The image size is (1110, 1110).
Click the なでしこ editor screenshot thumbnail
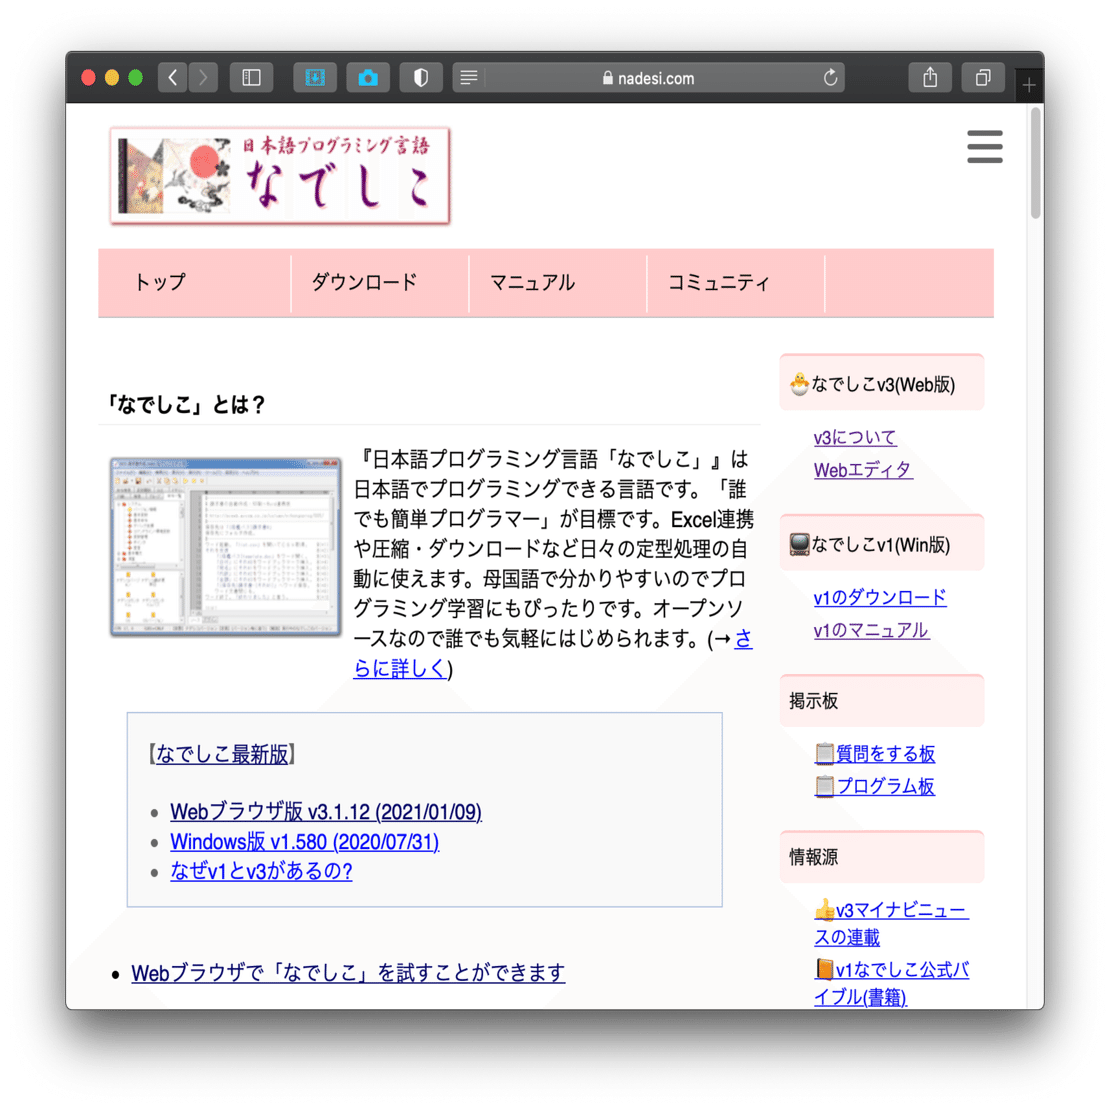pos(225,547)
